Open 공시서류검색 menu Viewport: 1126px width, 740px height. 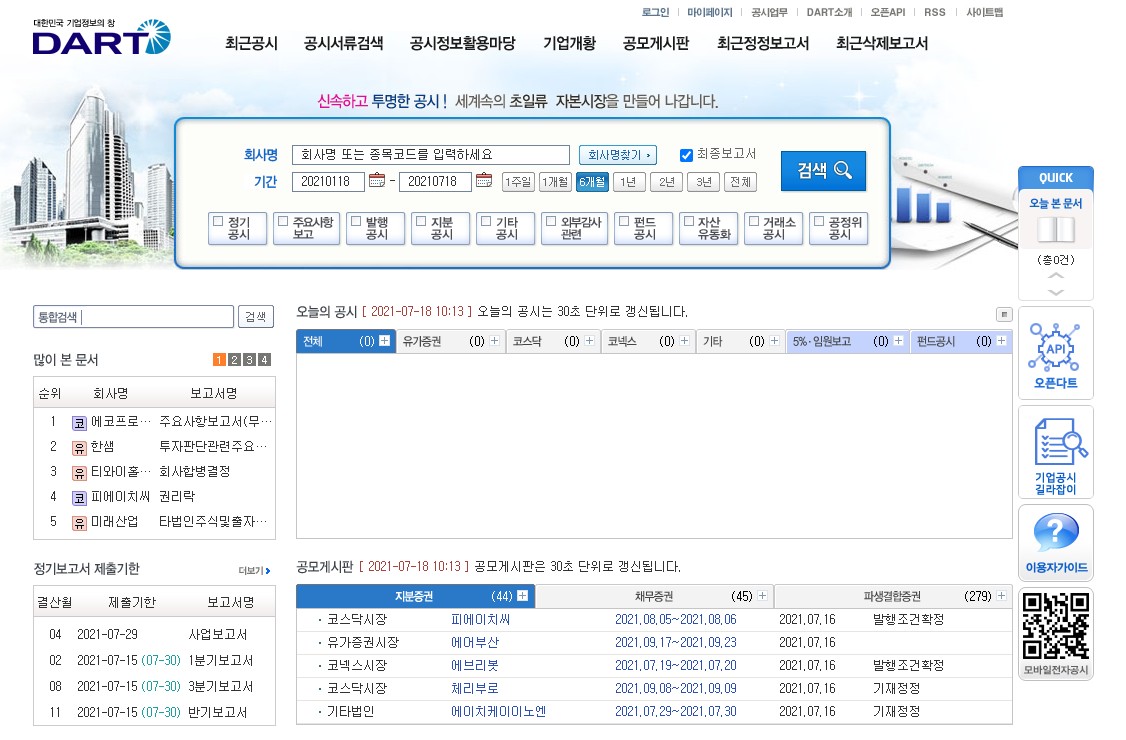pyautogui.click(x=343, y=43)
